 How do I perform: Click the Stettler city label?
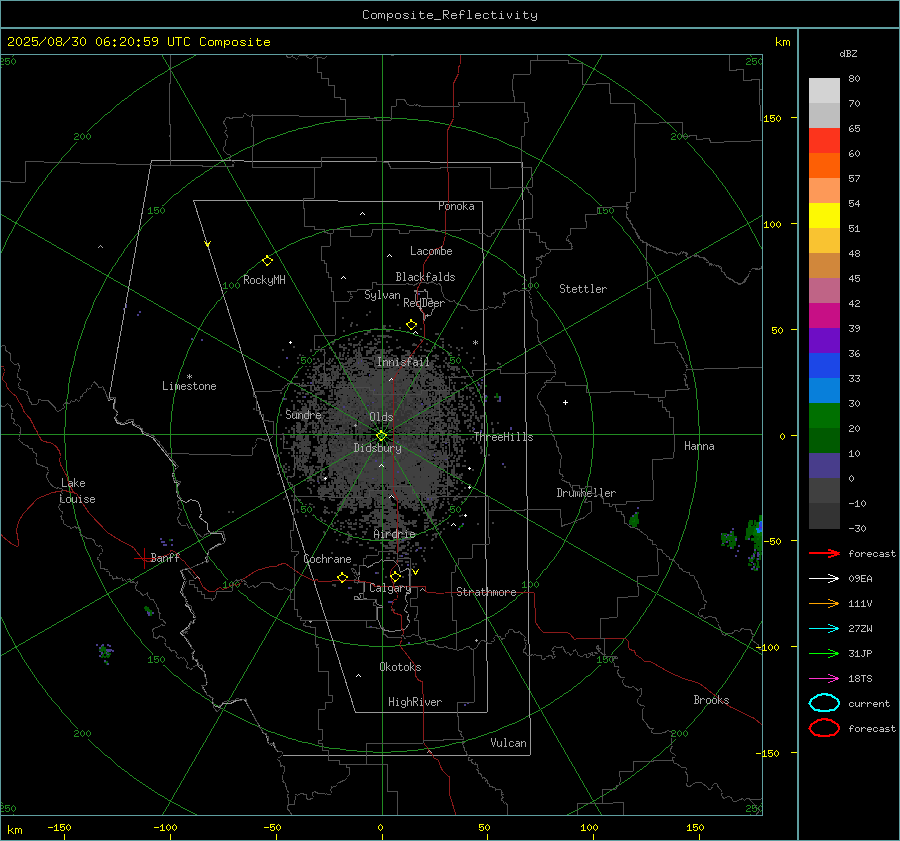[583, 289]
